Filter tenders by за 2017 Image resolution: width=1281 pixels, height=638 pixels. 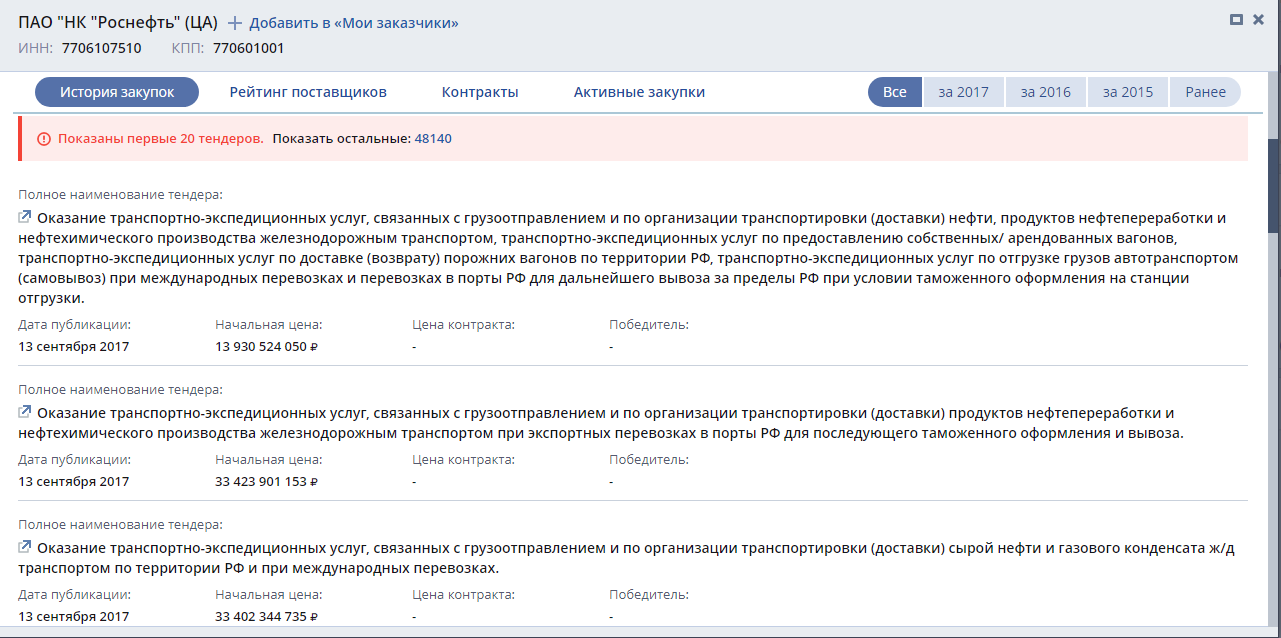pos(963,92)
